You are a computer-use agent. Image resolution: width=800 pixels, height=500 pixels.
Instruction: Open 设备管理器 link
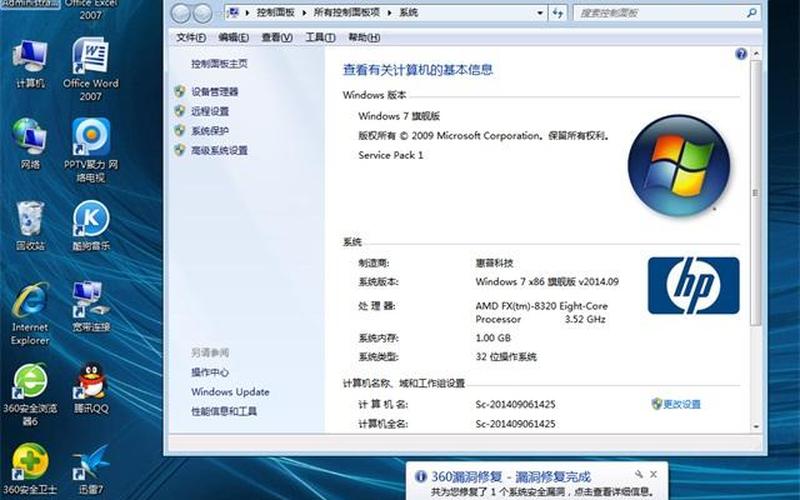[x=214, y=92]
